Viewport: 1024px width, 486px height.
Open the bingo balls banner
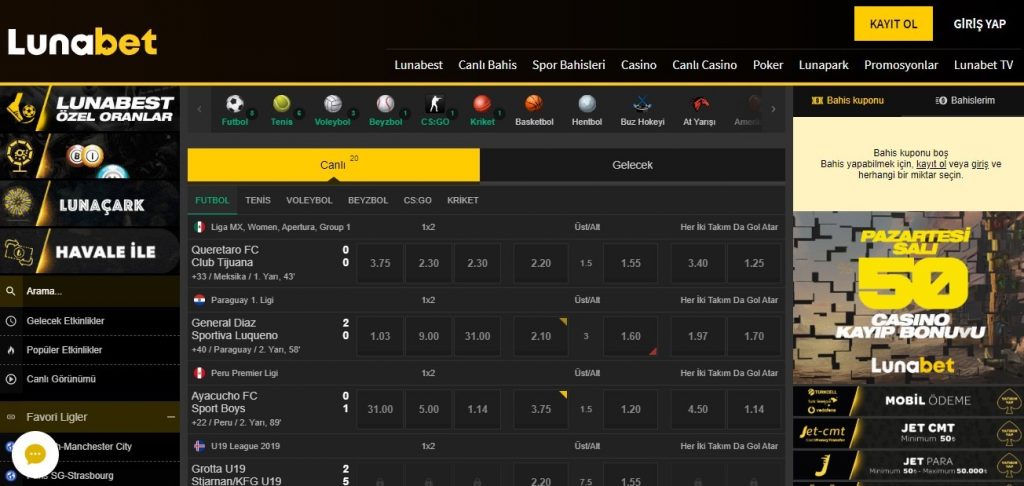tap(89, 156)
